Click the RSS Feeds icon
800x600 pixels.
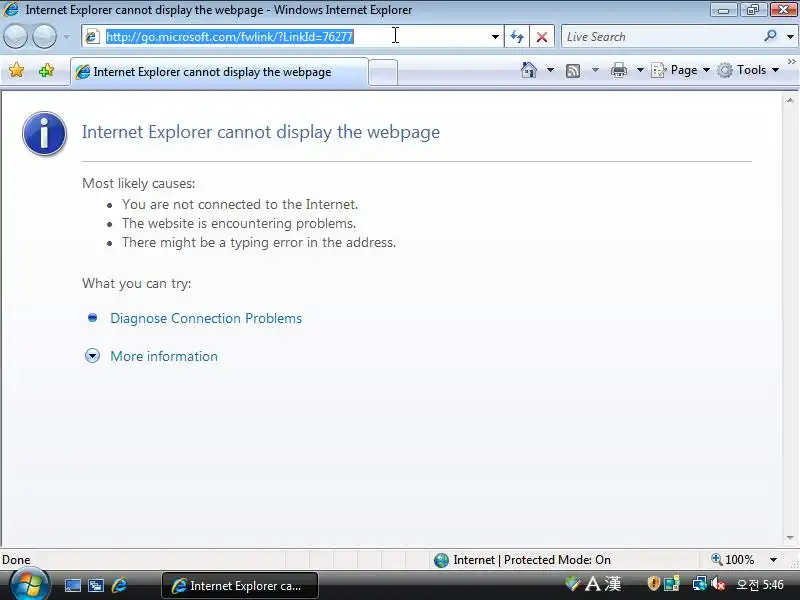[573, 70]
